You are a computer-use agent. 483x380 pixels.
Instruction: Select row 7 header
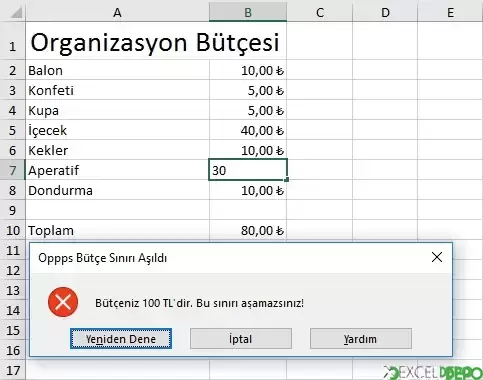[x=13, y=170]
